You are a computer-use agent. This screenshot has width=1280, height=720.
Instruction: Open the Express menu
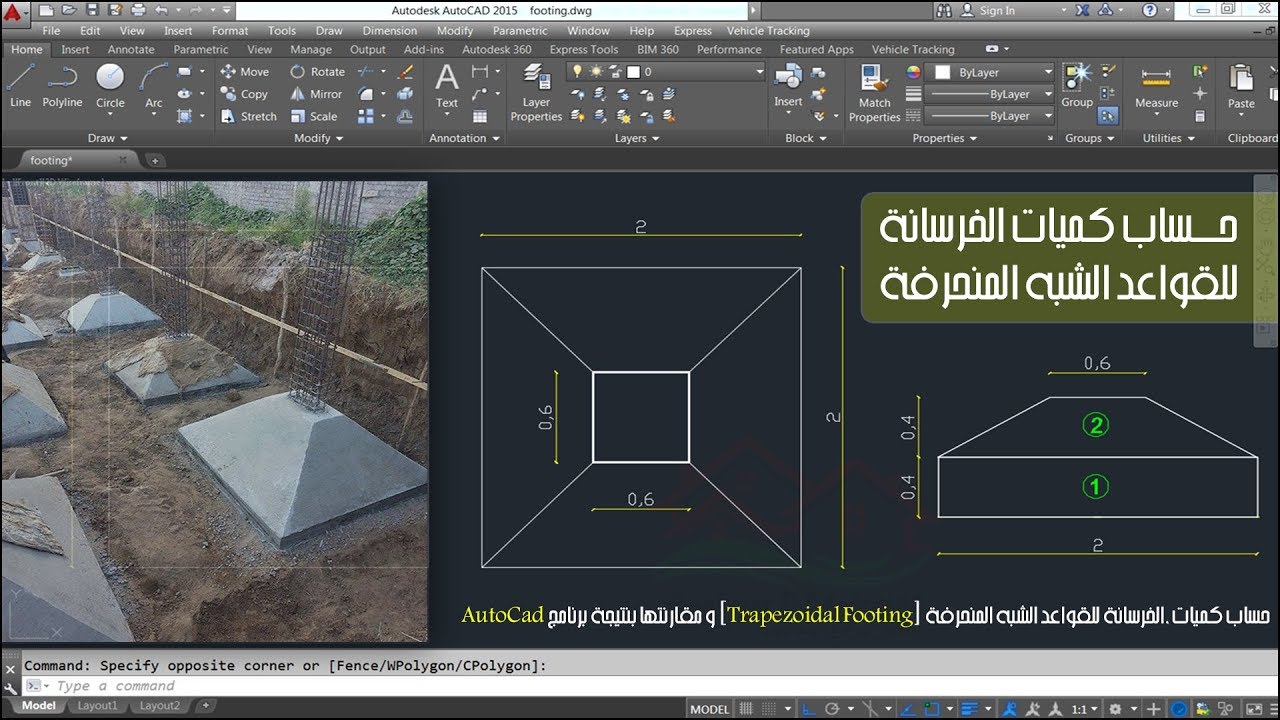692,31
